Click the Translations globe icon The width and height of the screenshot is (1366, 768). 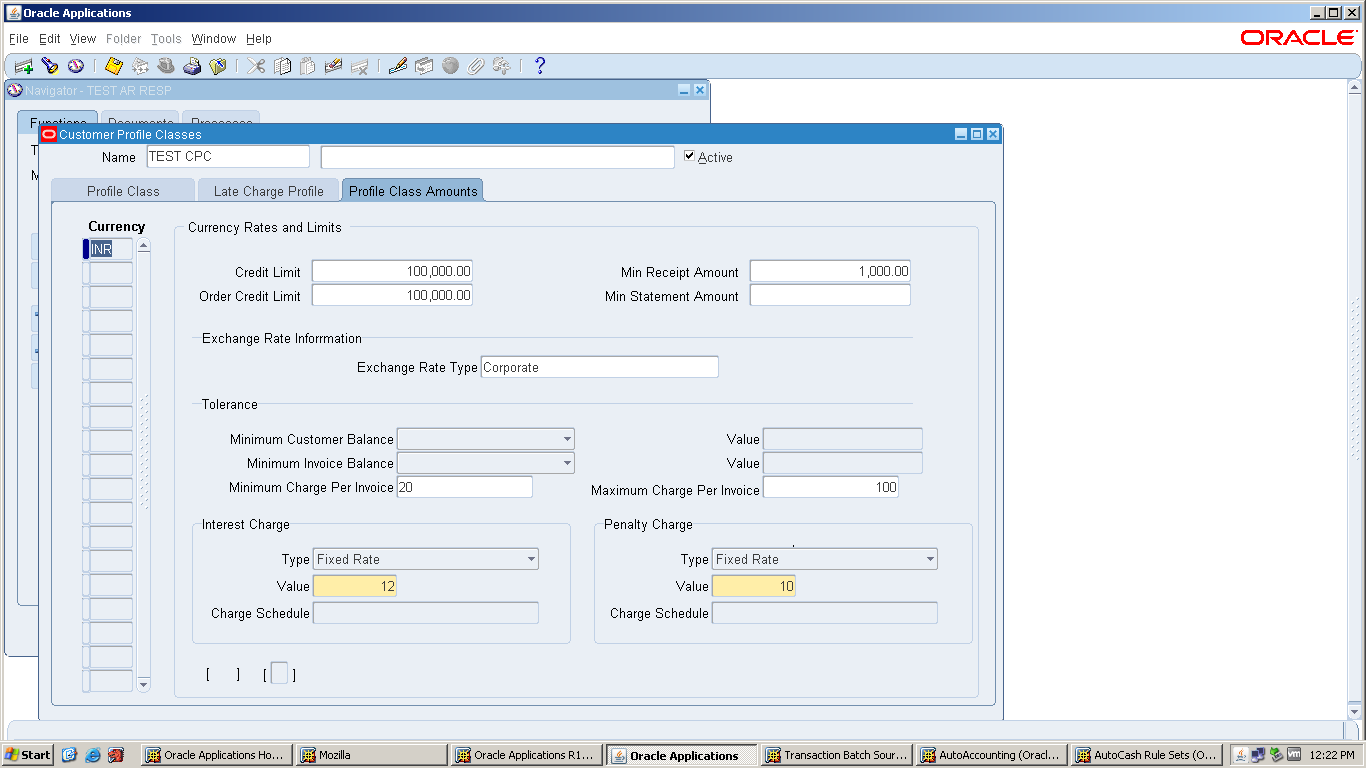452,66
